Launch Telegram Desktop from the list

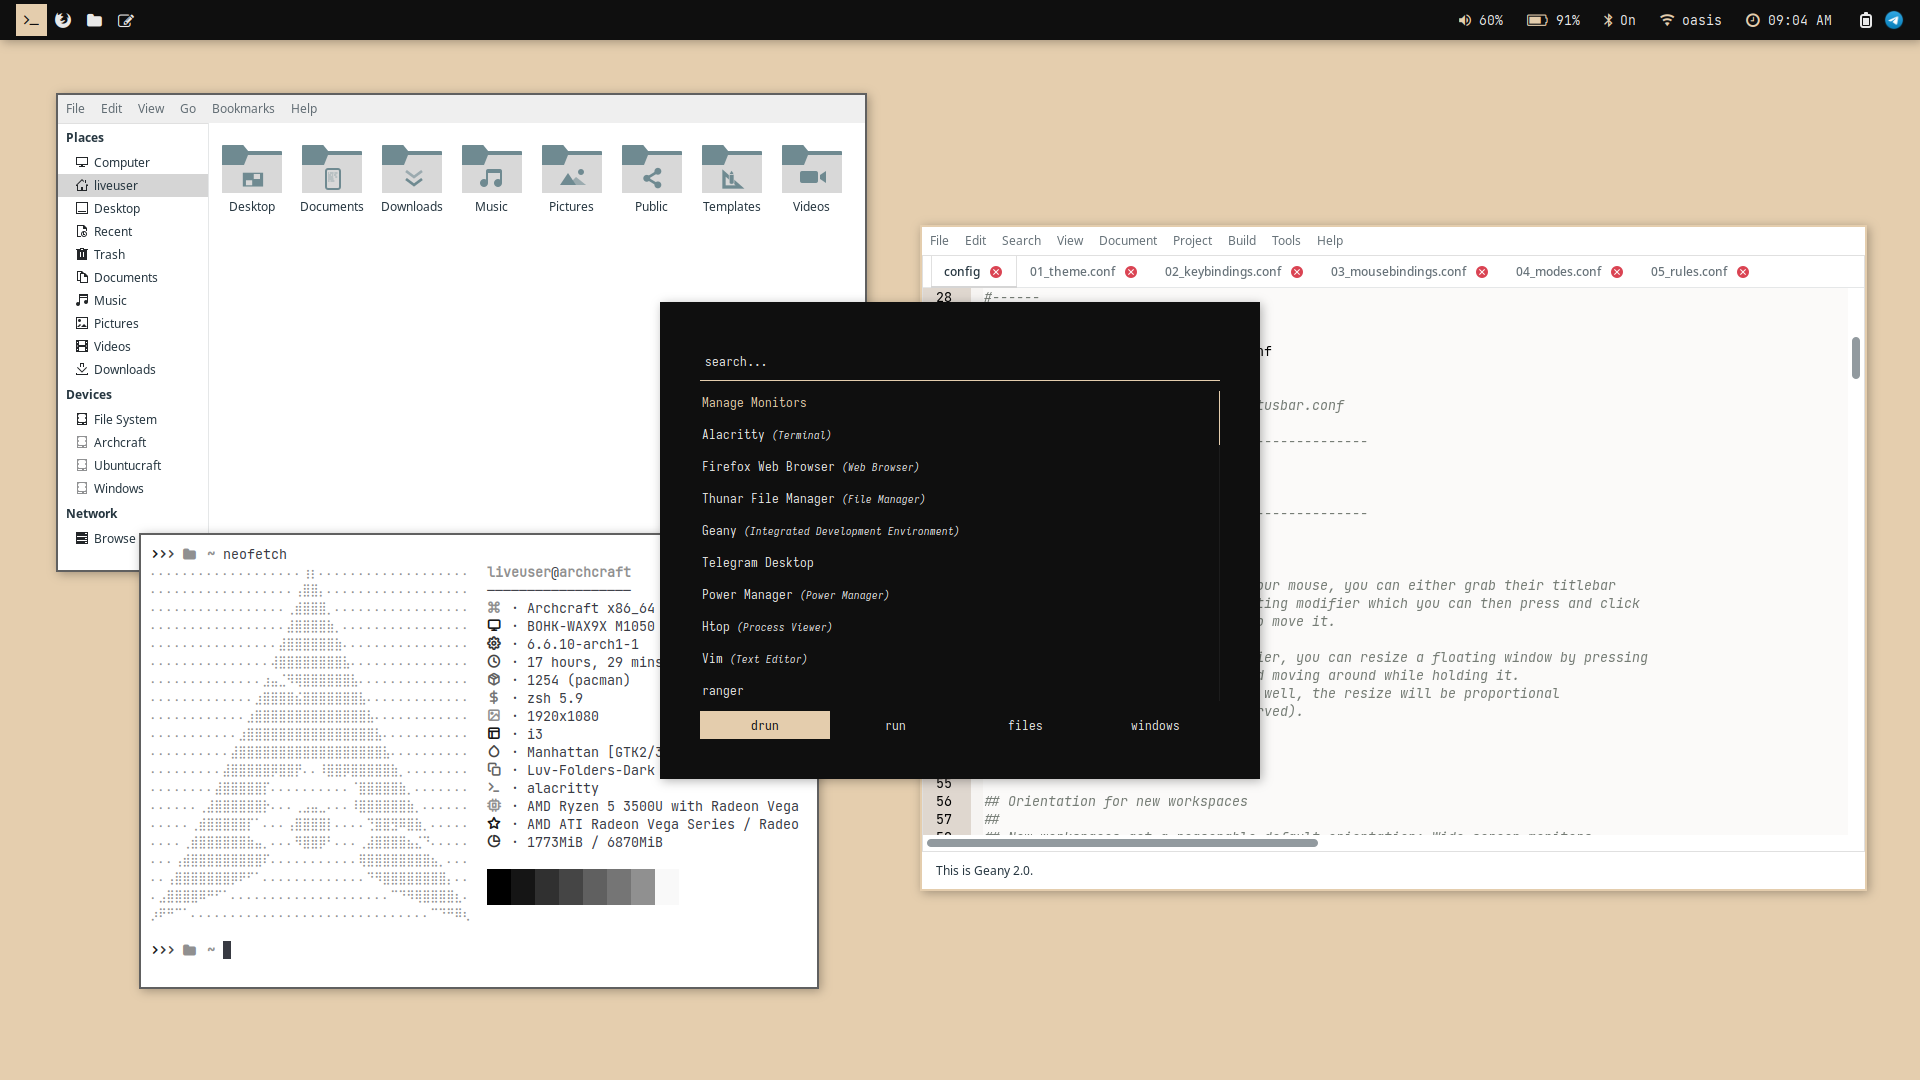click(757, 563)
